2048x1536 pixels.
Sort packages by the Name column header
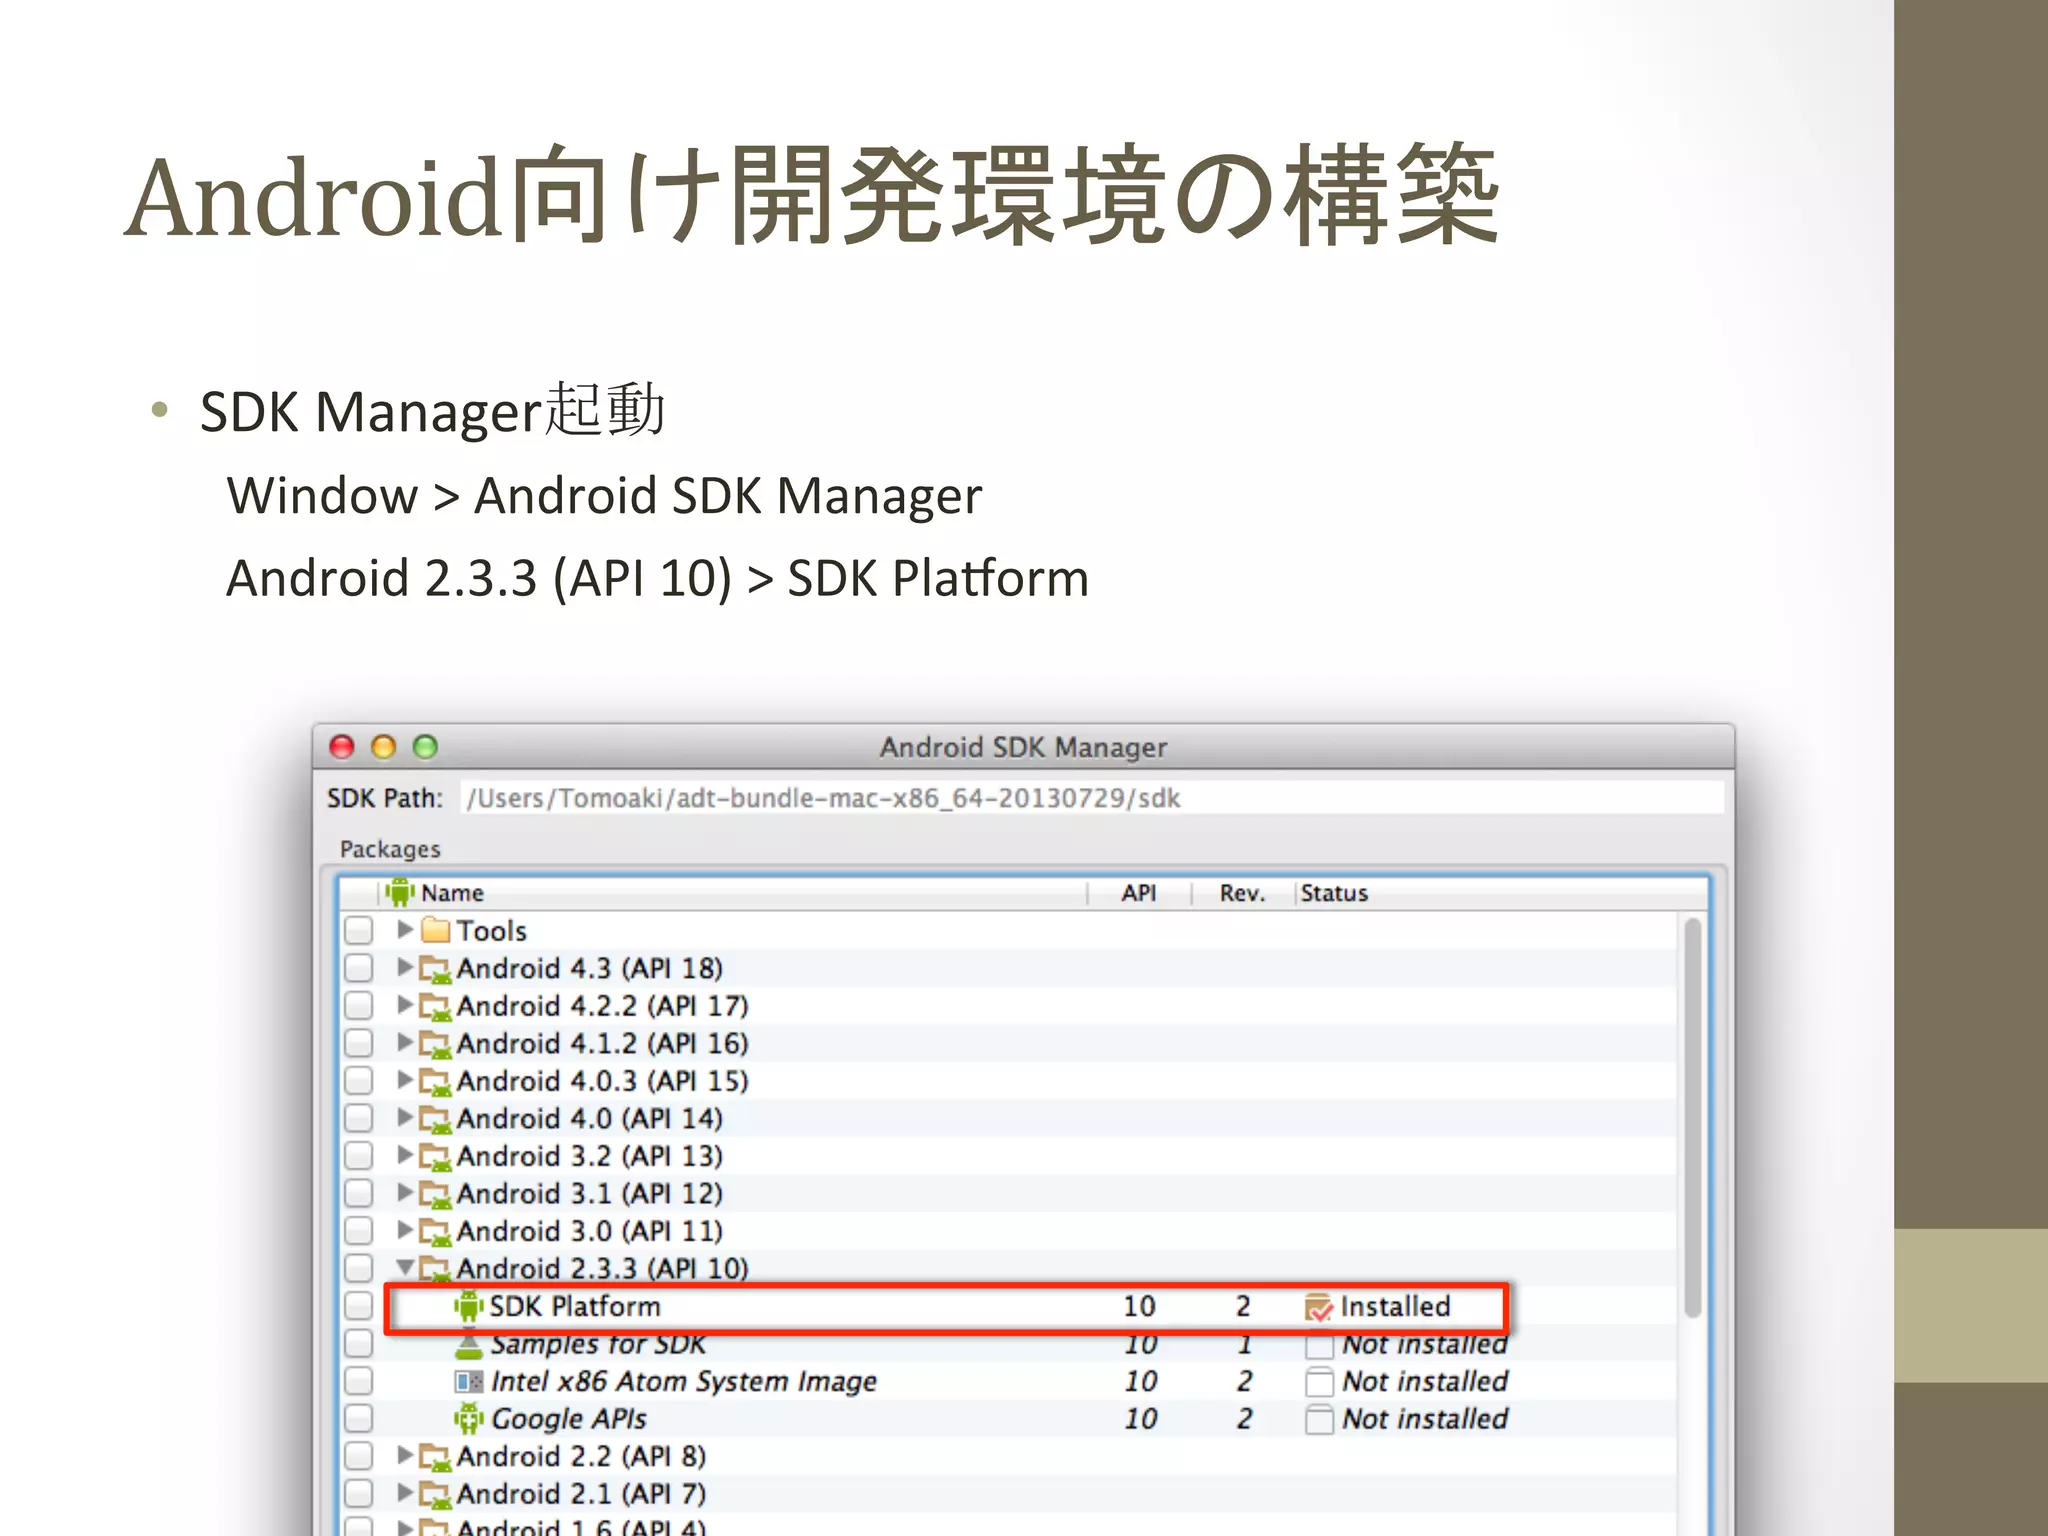(x=733, y=893)
